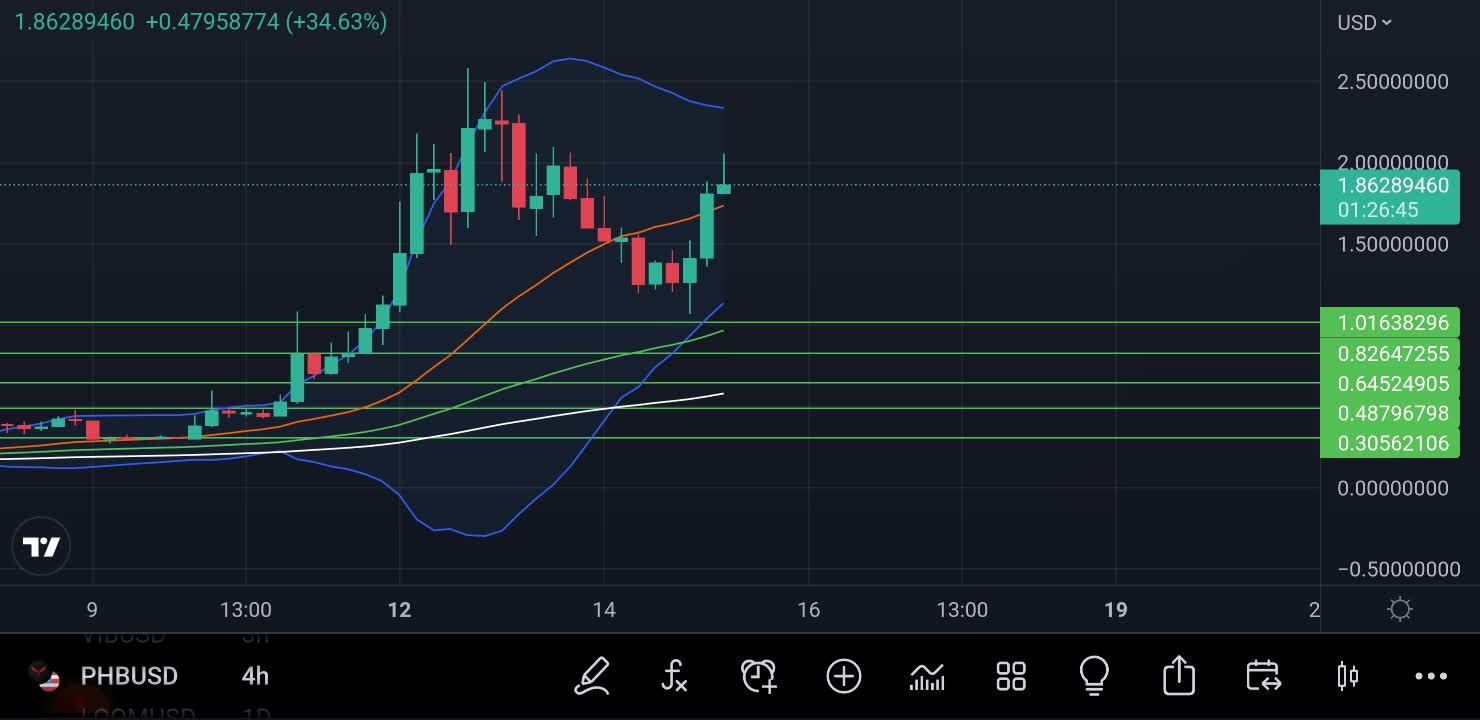Screen dimensions: 1480x720
Task: Select the 0.30562106 horizontal line label
Action: pos(1389,443)
